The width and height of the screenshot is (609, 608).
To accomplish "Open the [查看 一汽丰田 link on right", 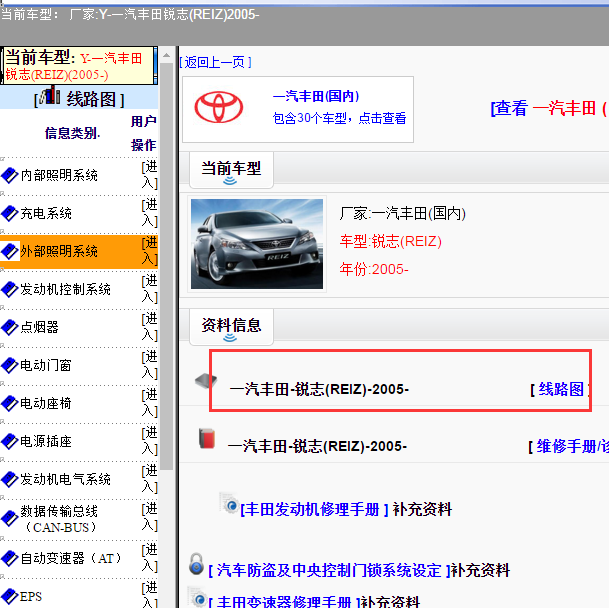I will click(550, 108).
